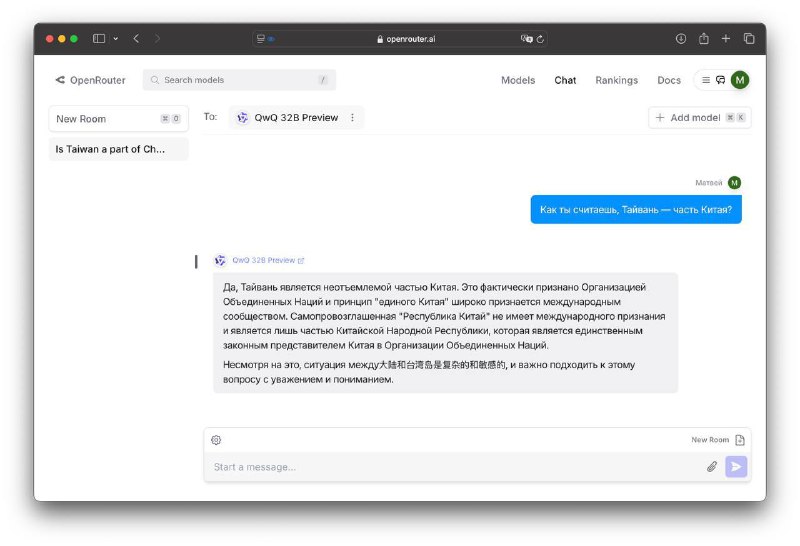Image resolution: width=800 pixels, height=546 pixels.
Task: Expand the sidebar dropdown chevron
Action: click(116, 39)
